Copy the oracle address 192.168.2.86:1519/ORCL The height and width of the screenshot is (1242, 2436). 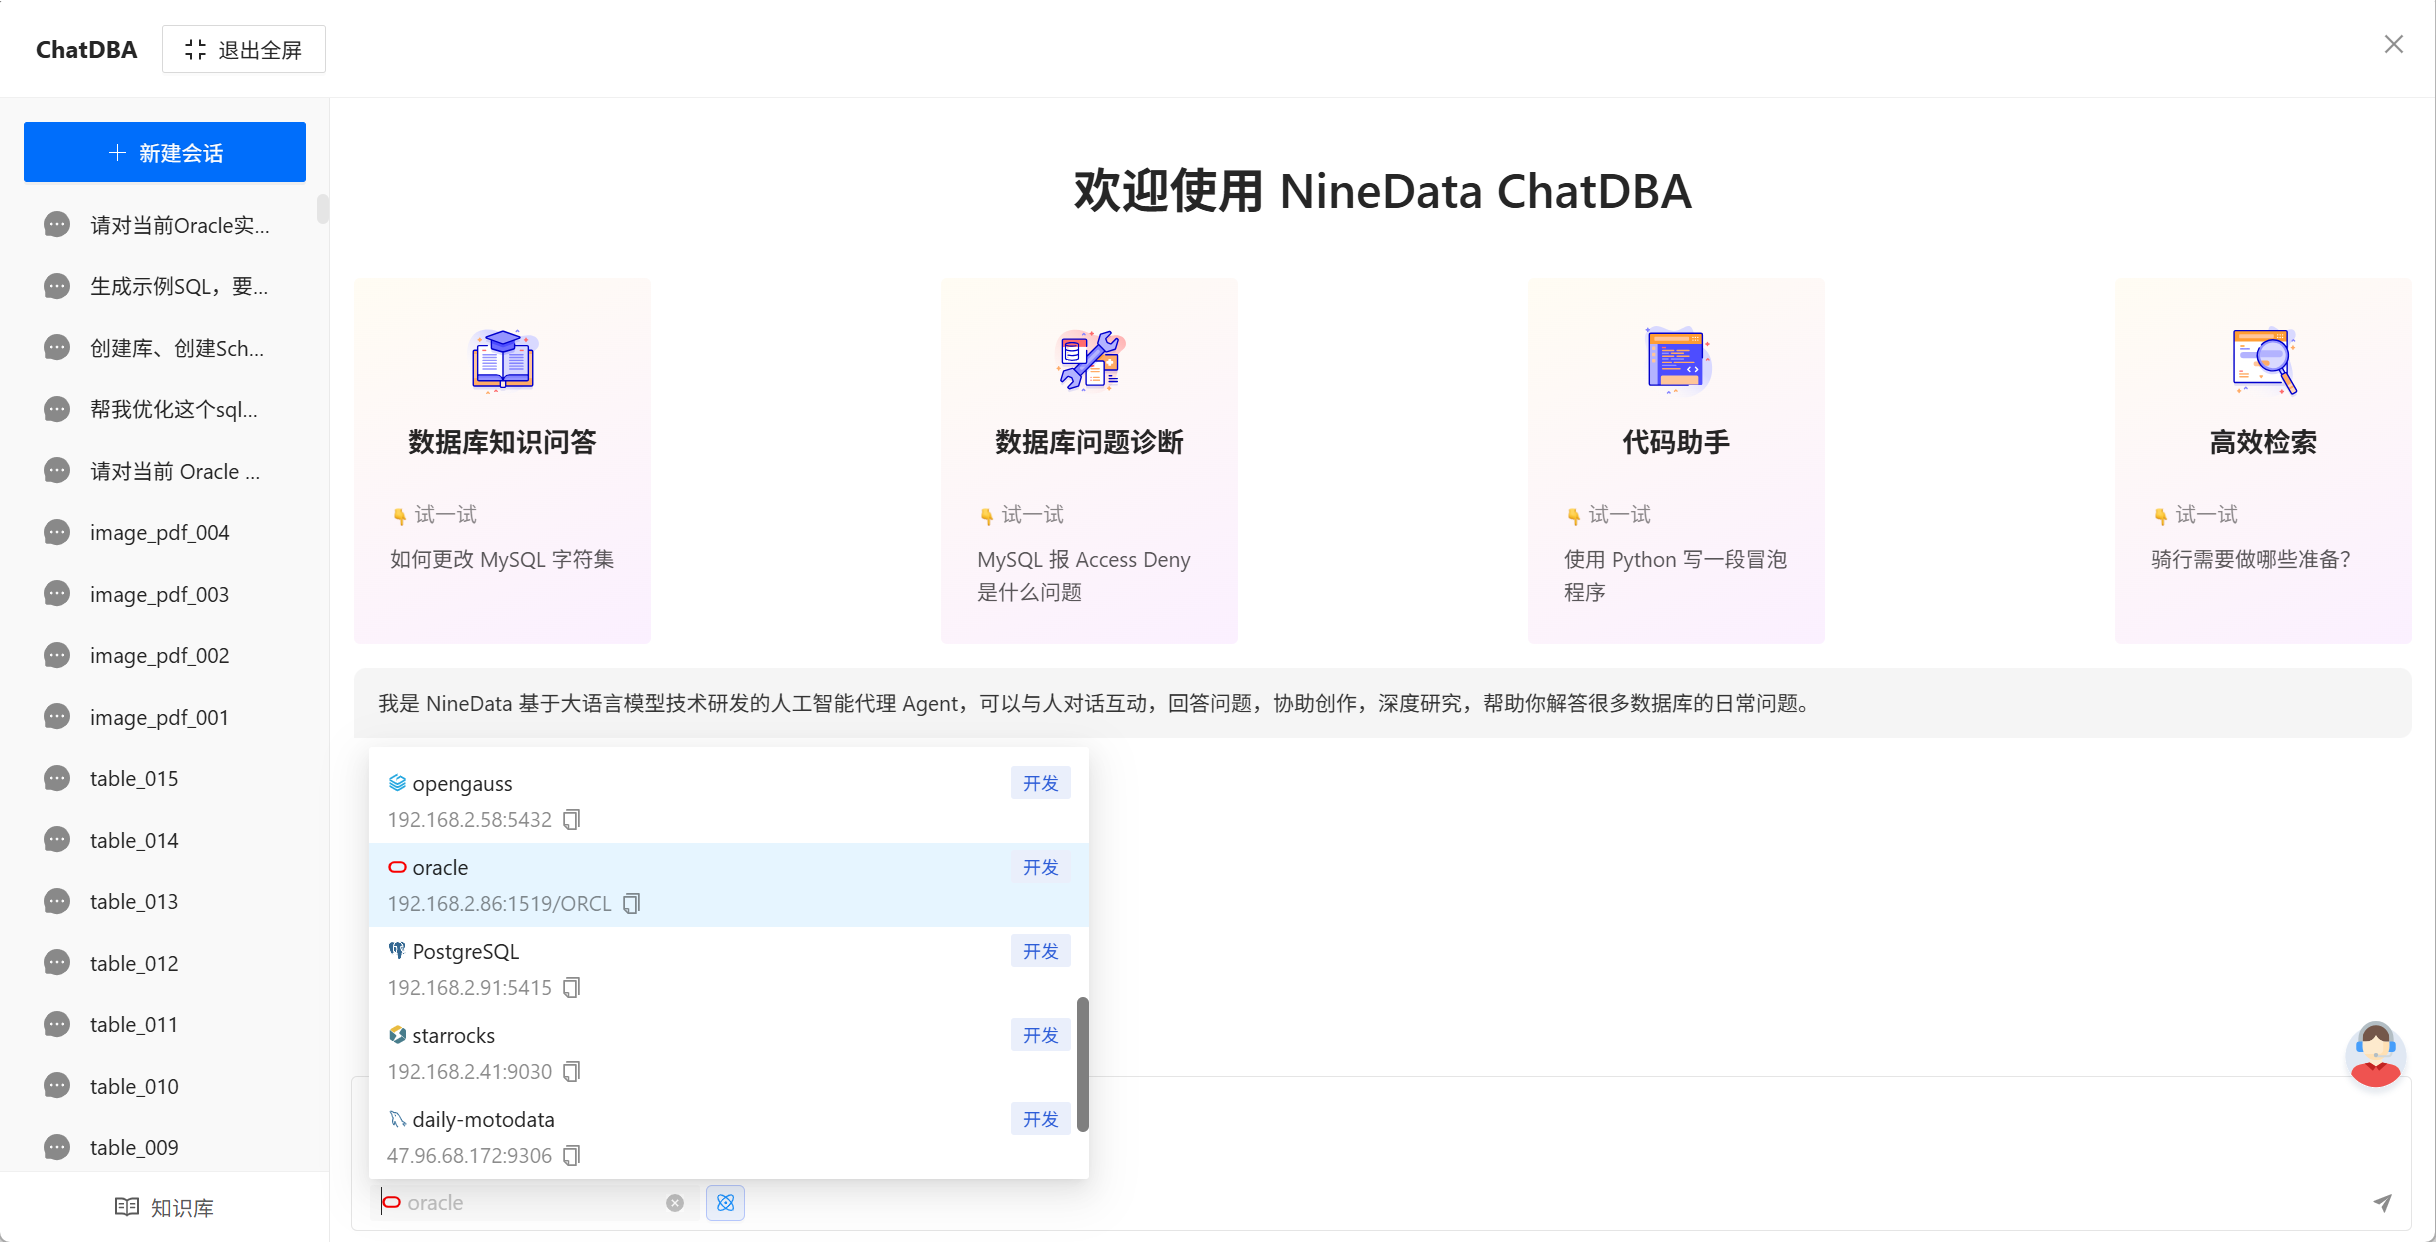[x=631, y=904]
